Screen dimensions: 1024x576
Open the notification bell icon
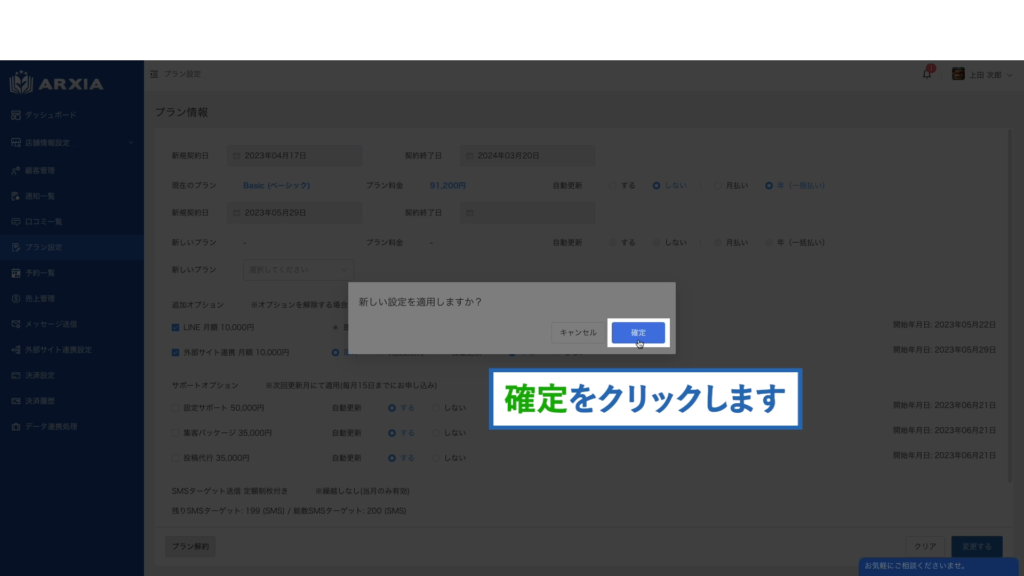click(926, 74)
